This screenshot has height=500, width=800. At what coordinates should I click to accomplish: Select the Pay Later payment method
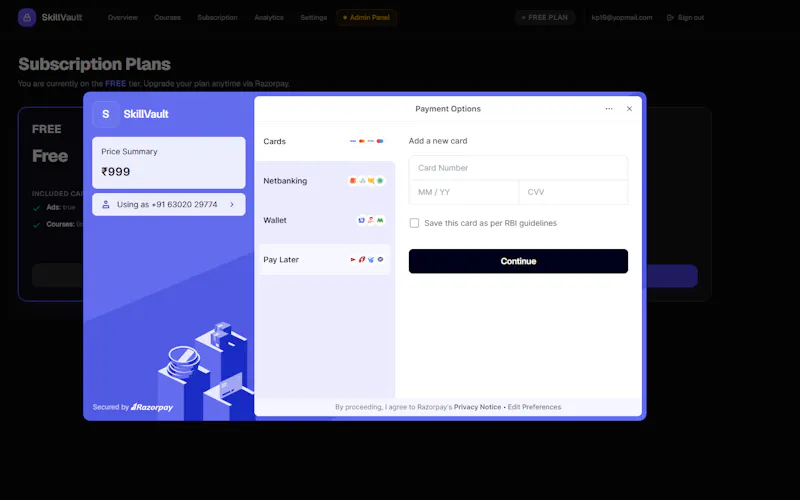point(324,259)
